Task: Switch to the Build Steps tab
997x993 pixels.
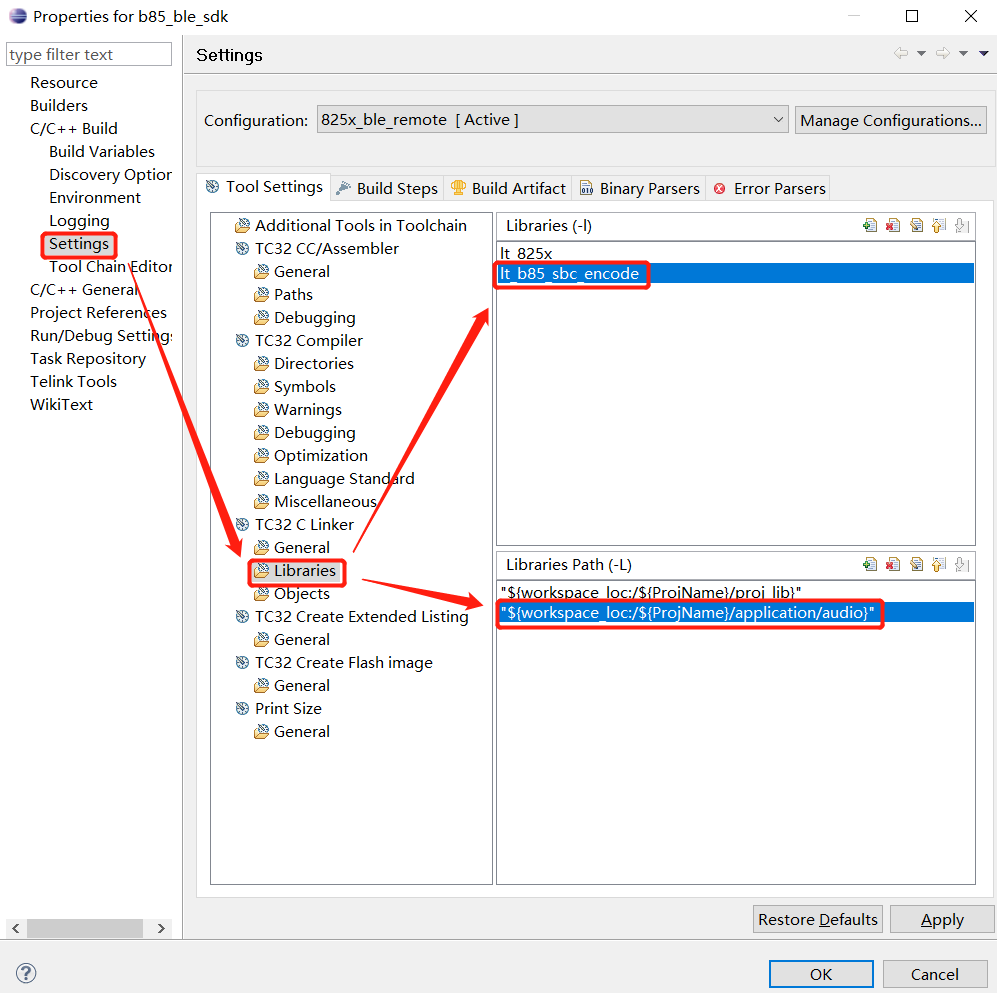Action: (387, 188)
